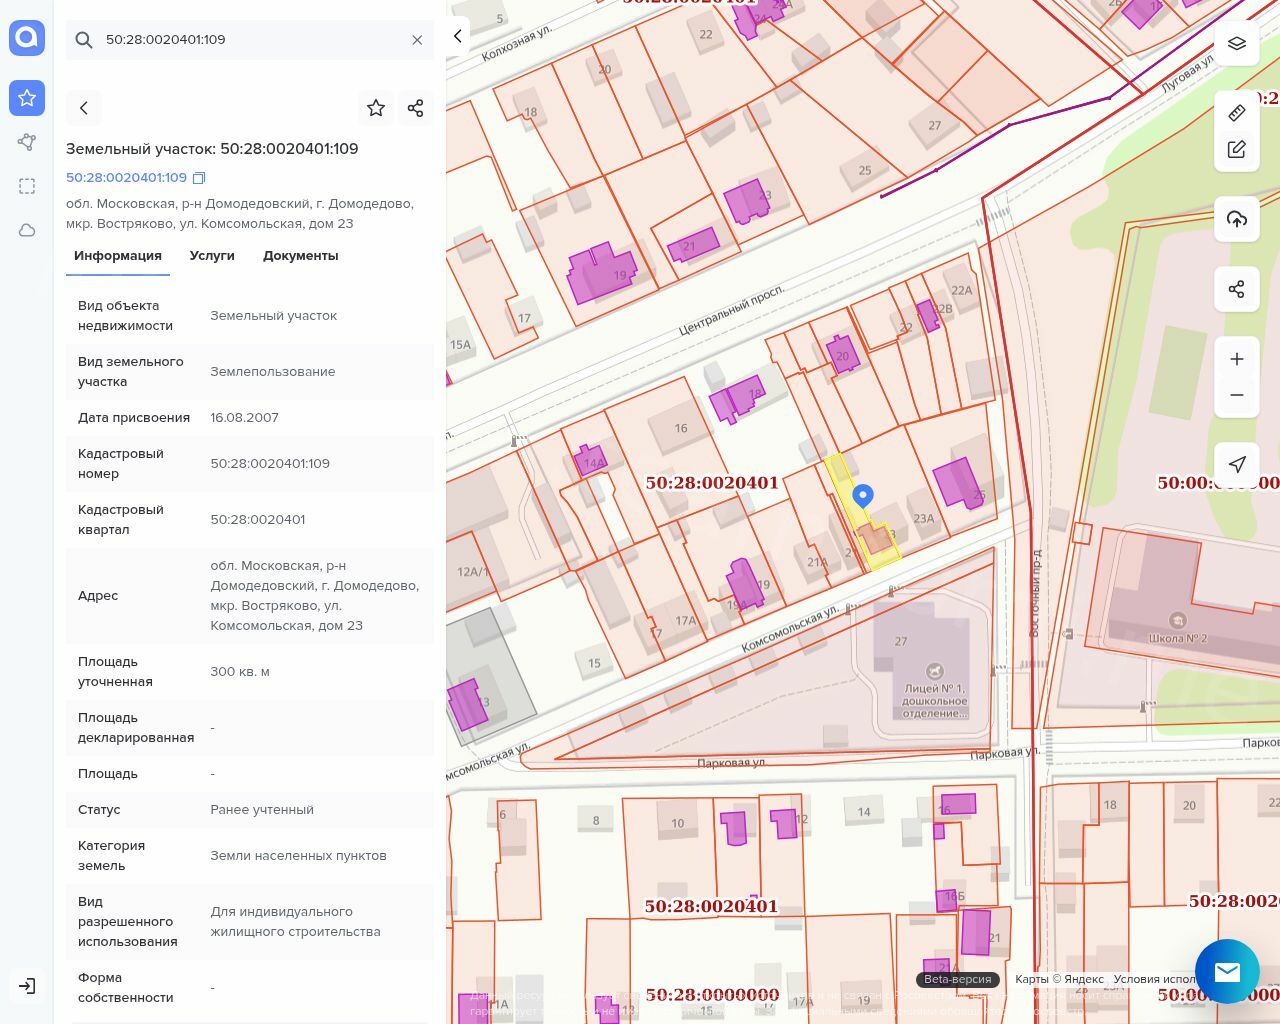The height and width of the screenshot is (1024, 1280).
Task: Add parcel to favorites with star outline
Action: (x=376, y=108)
